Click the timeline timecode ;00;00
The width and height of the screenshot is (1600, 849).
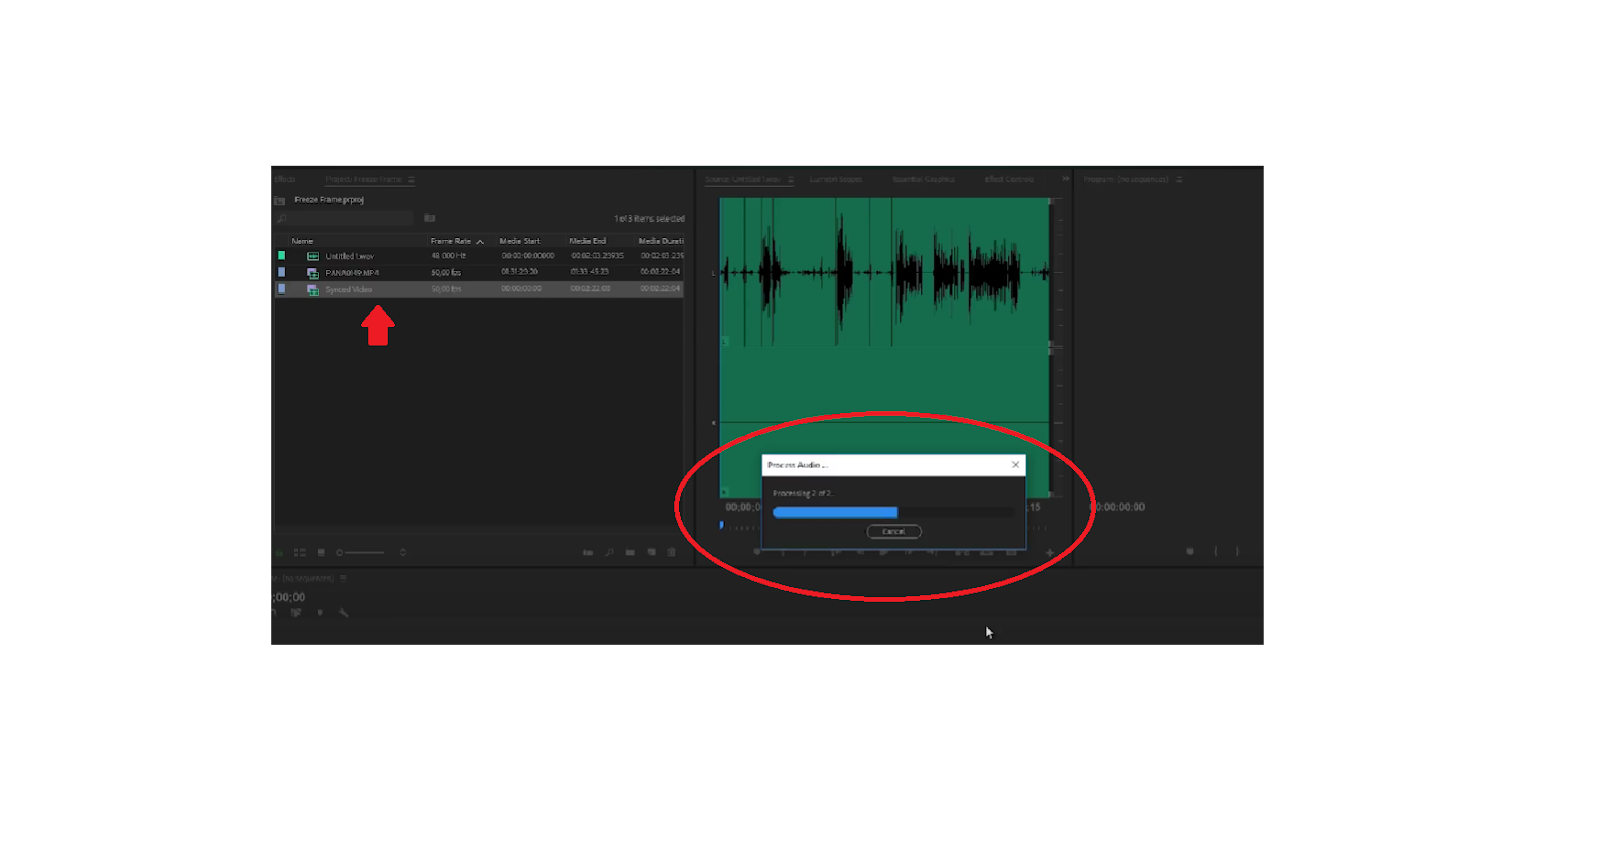(288, 597)
